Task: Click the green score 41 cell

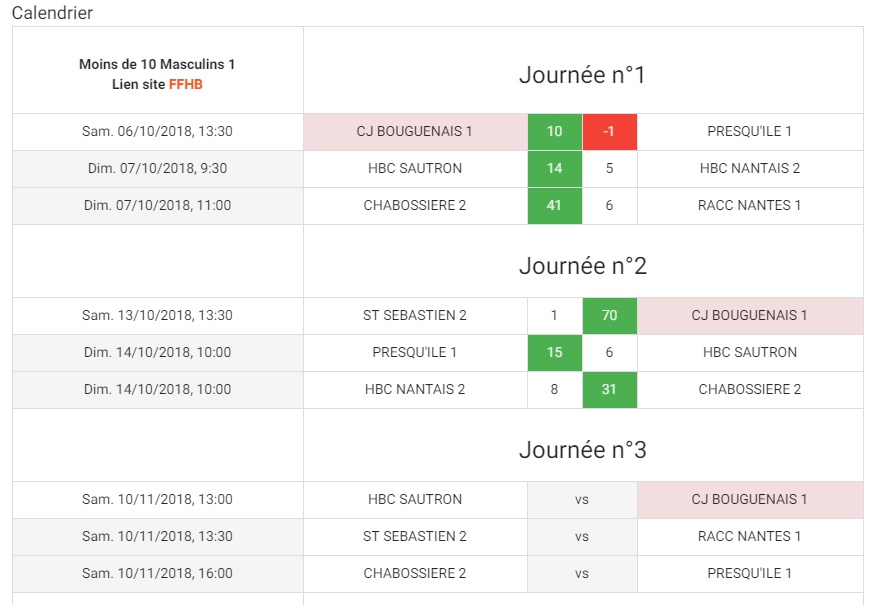Action: [x=554, y=206]
